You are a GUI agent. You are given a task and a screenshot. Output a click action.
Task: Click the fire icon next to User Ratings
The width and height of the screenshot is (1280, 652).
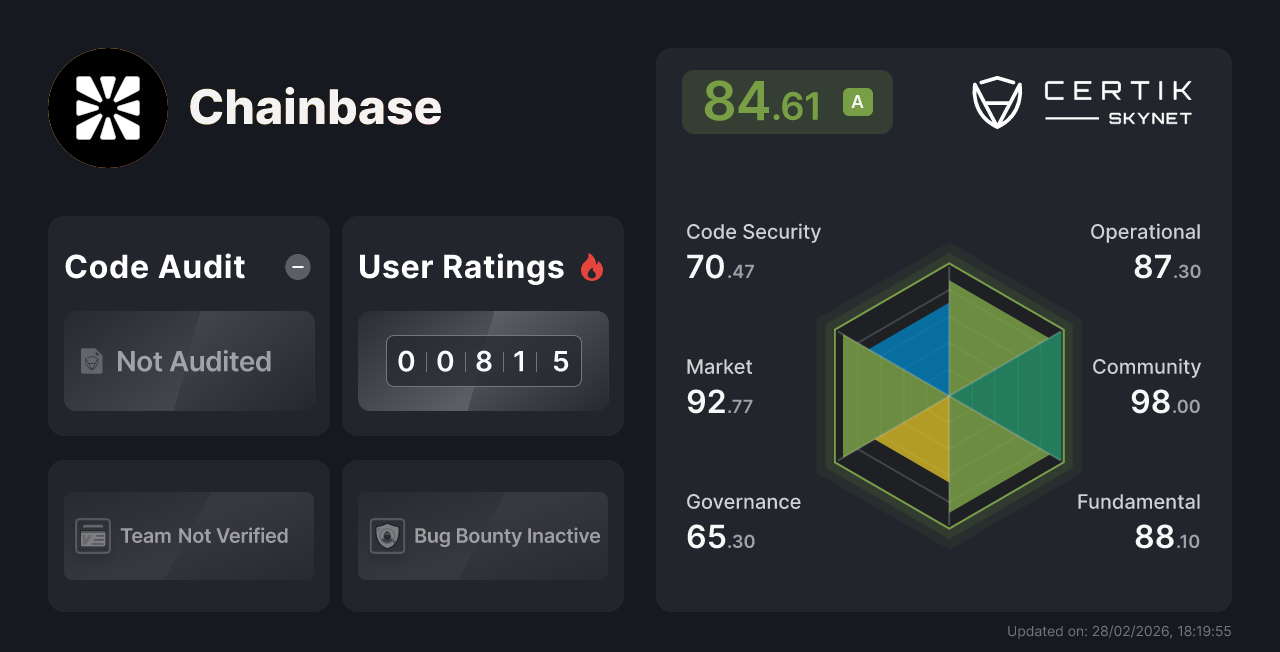(592, 267)
